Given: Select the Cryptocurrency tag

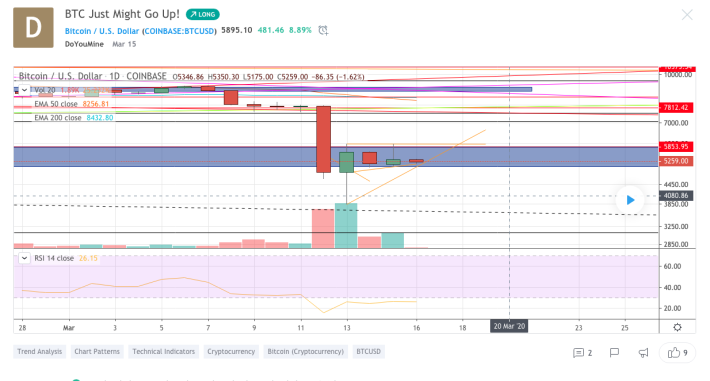Looking at the screenshot, I should point(231,352).
